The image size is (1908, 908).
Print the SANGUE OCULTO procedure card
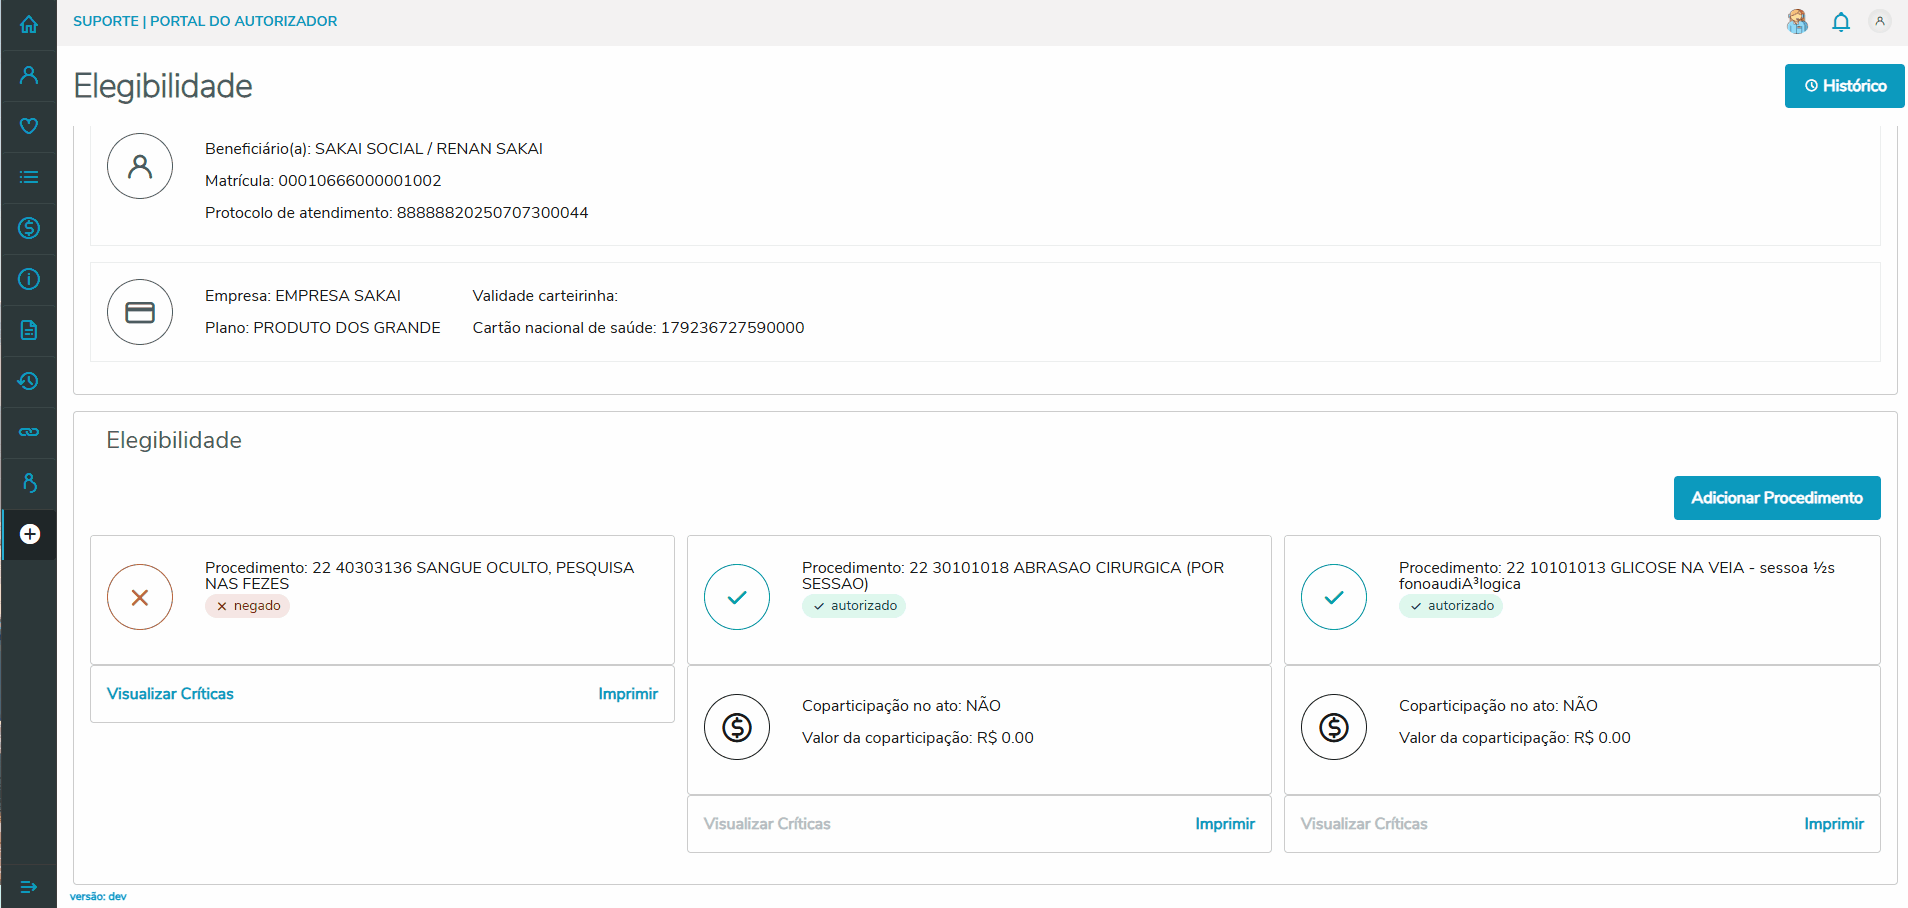coord(628,694)
